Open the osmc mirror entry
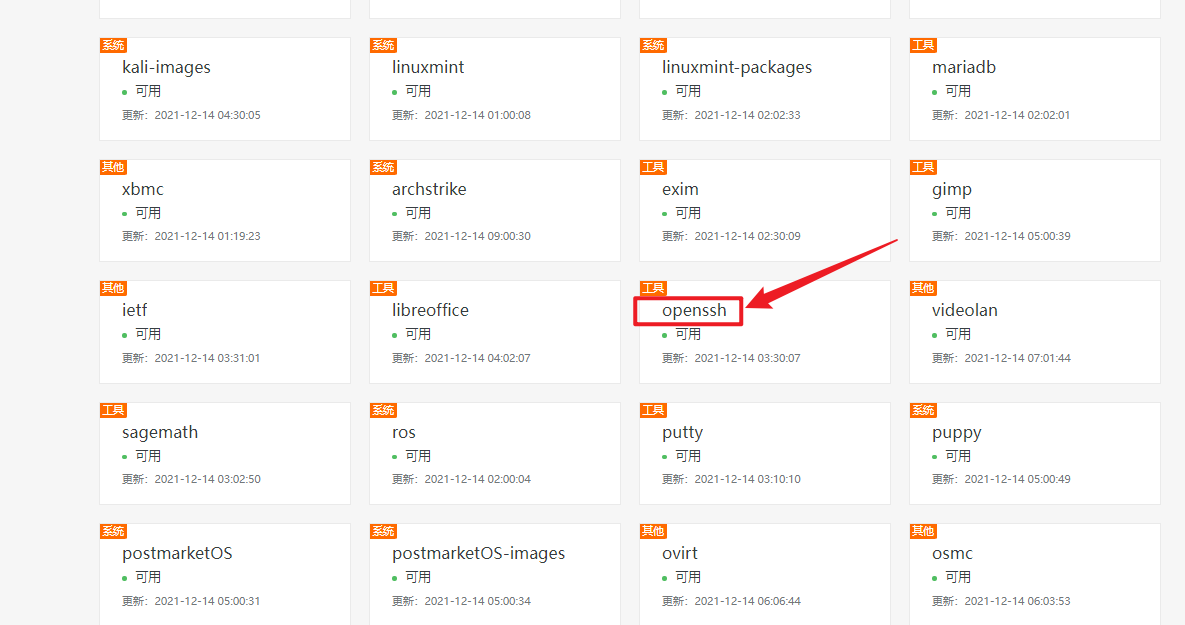This screenshot has height=625, width=1185. click(x=951, y=552)
